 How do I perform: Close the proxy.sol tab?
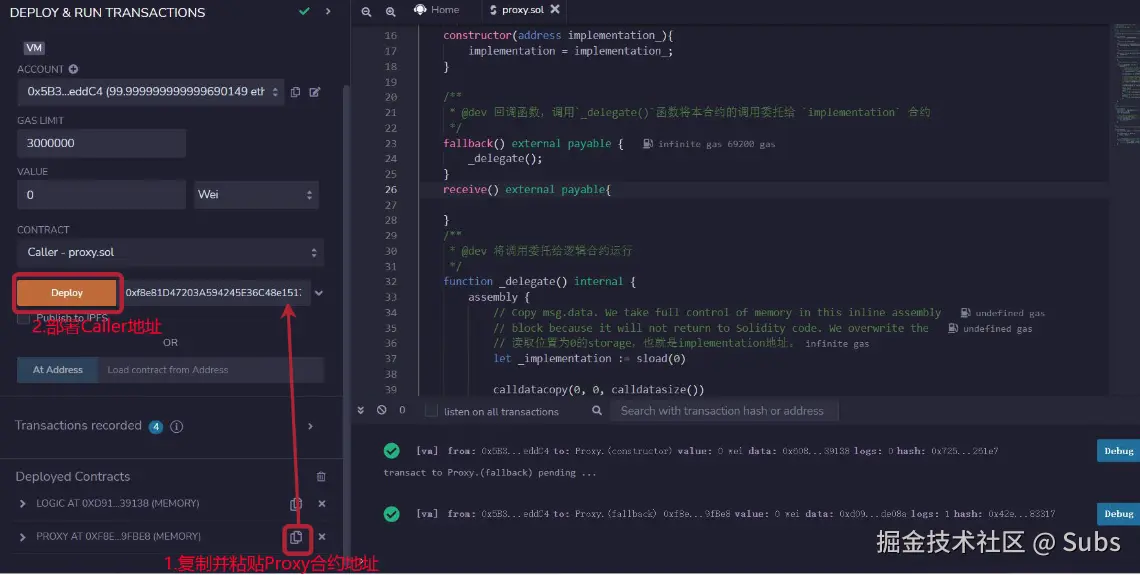coord(555,9)
